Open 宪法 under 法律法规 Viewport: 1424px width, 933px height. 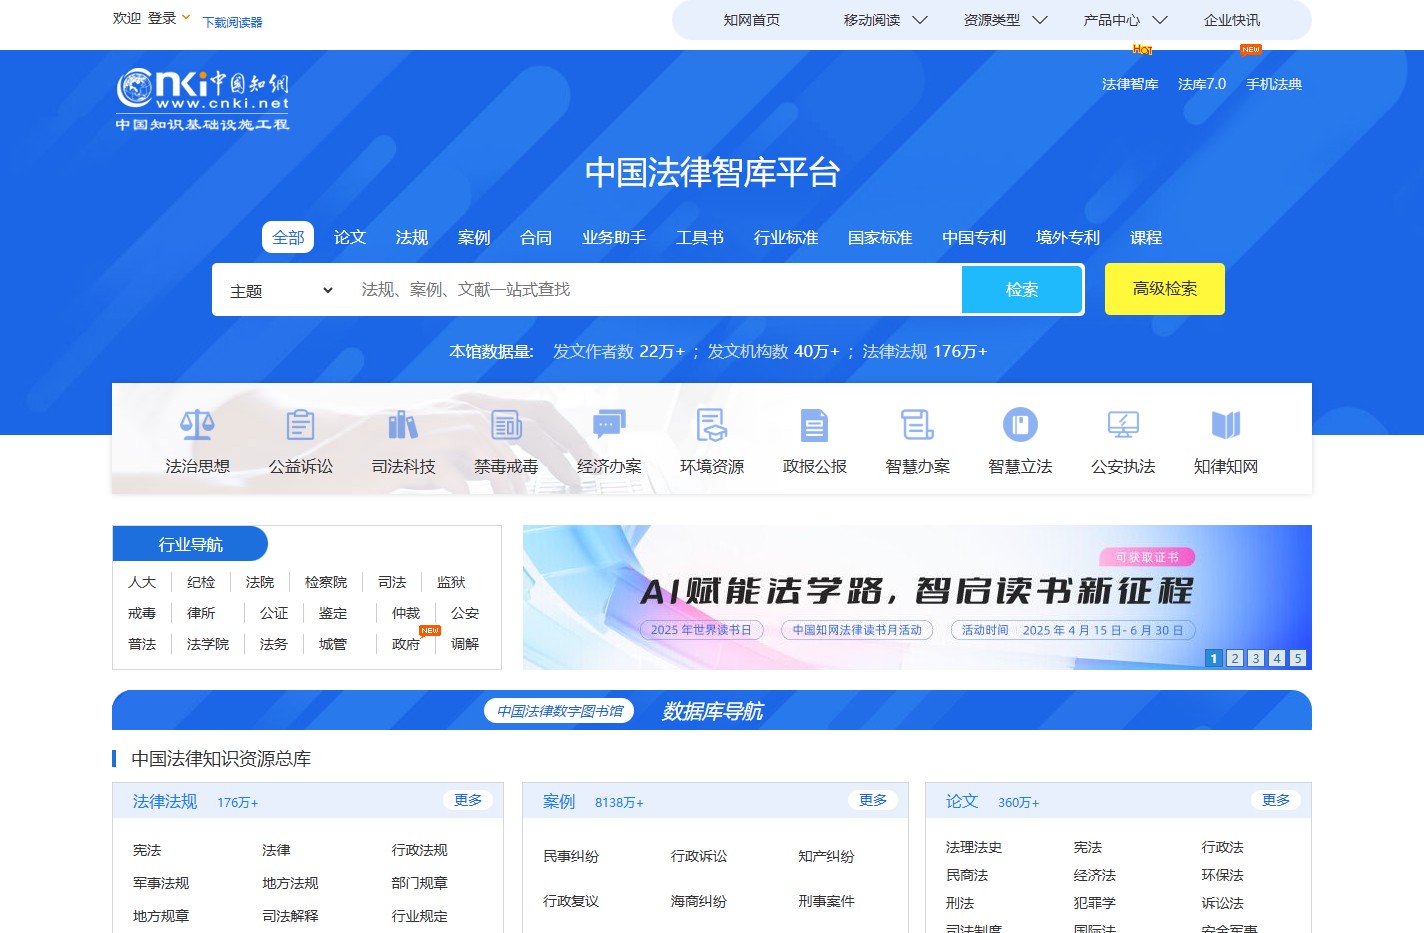click(147, 850)
